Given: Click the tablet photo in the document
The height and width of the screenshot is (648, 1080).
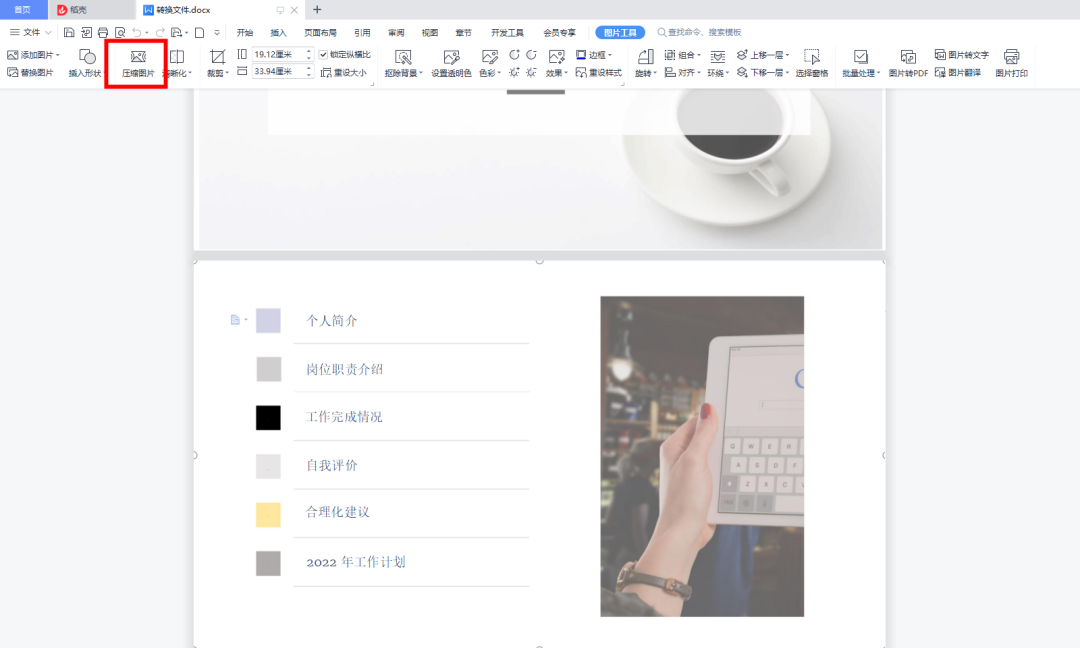Looking at the screenshot, I should [x=702, y=456].
